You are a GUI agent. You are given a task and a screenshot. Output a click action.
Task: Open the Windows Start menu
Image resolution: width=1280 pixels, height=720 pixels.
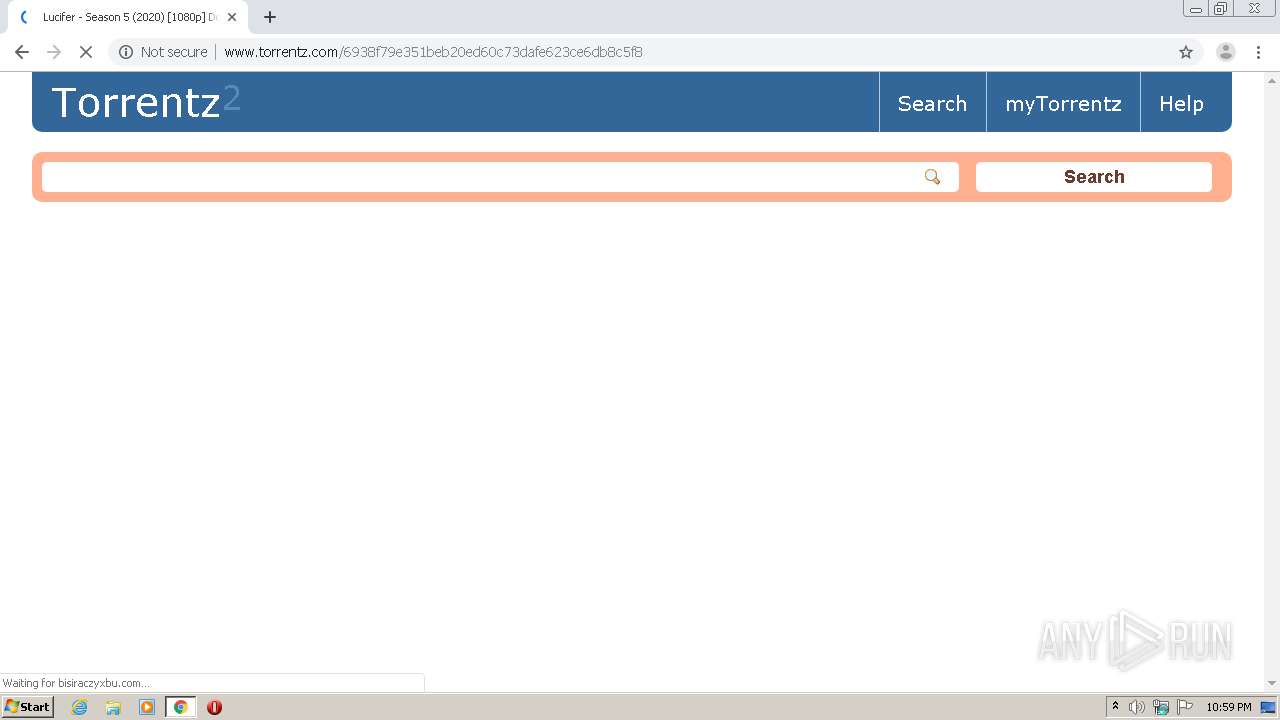pos(27,706)
